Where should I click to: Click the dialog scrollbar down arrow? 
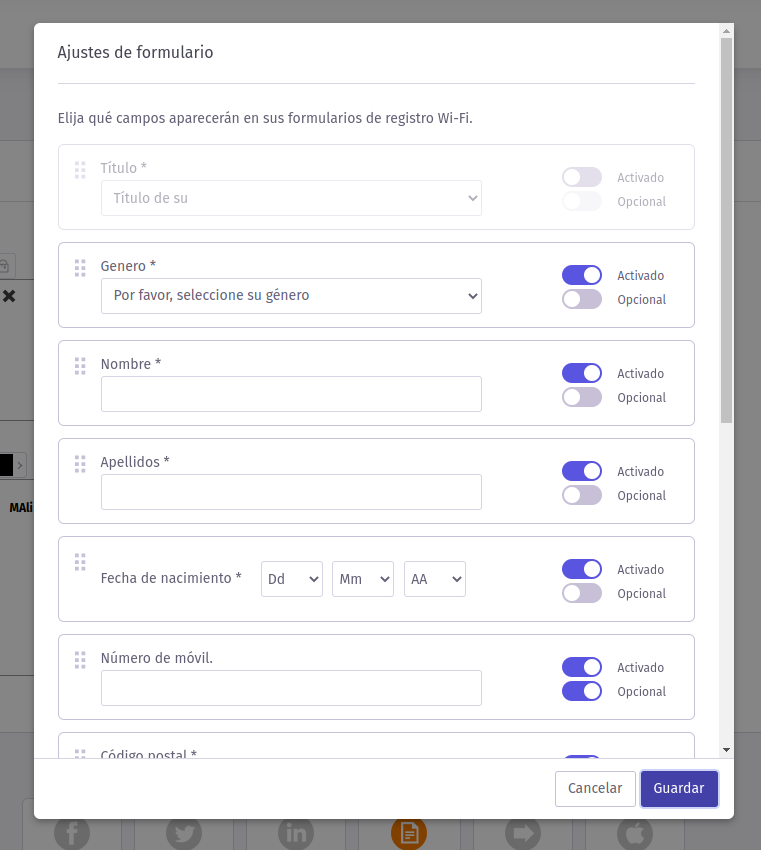[726, 750]
